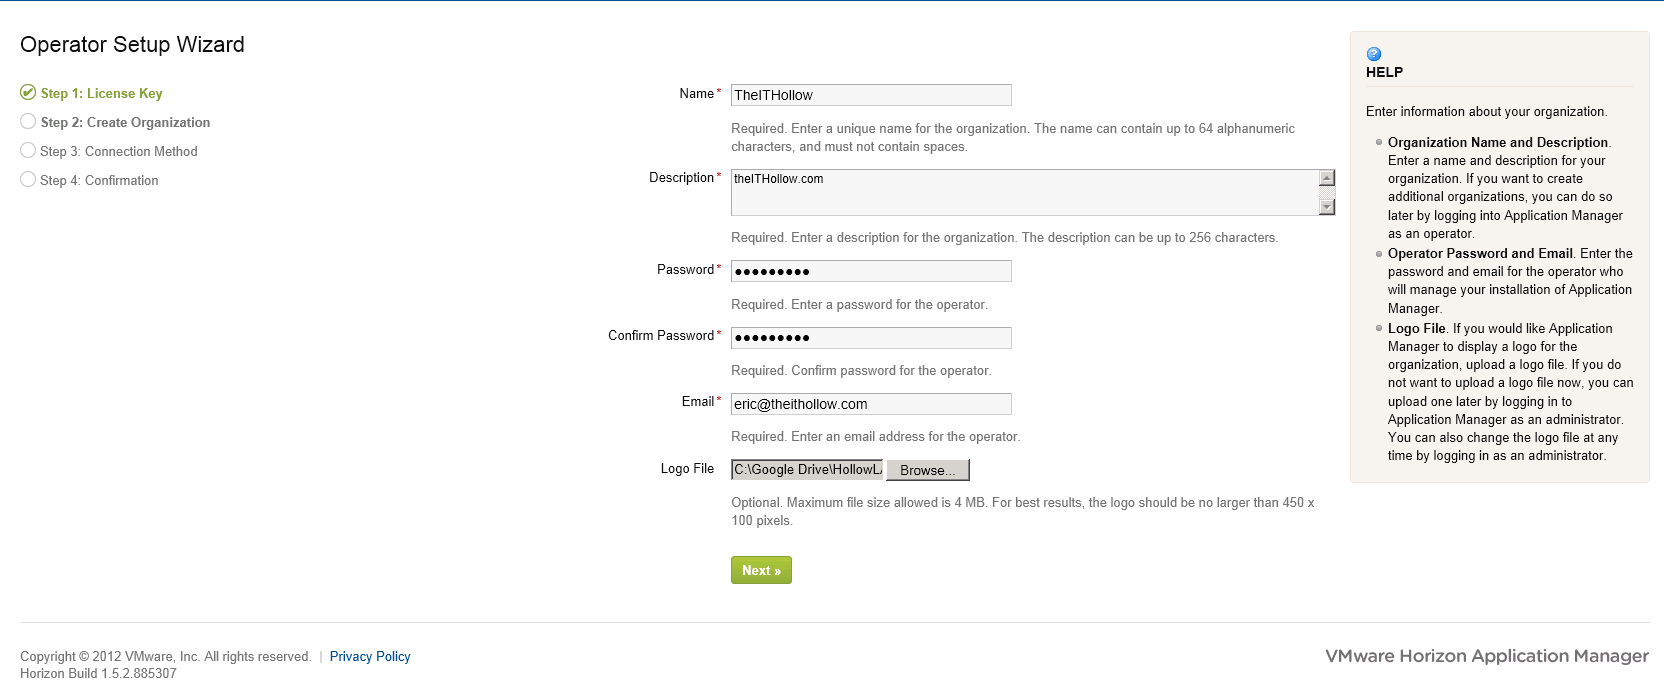Select the Step 4 Confirmation circle
The image size is (1664, 684).
point(28,179)
